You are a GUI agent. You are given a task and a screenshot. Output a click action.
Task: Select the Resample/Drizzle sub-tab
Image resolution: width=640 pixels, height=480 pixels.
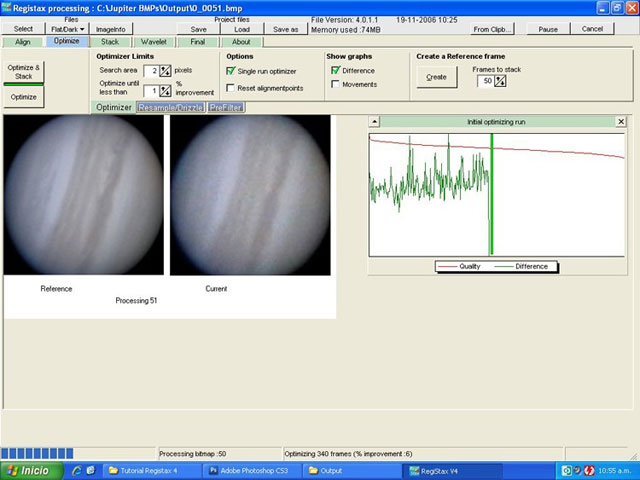click(169, 107)
